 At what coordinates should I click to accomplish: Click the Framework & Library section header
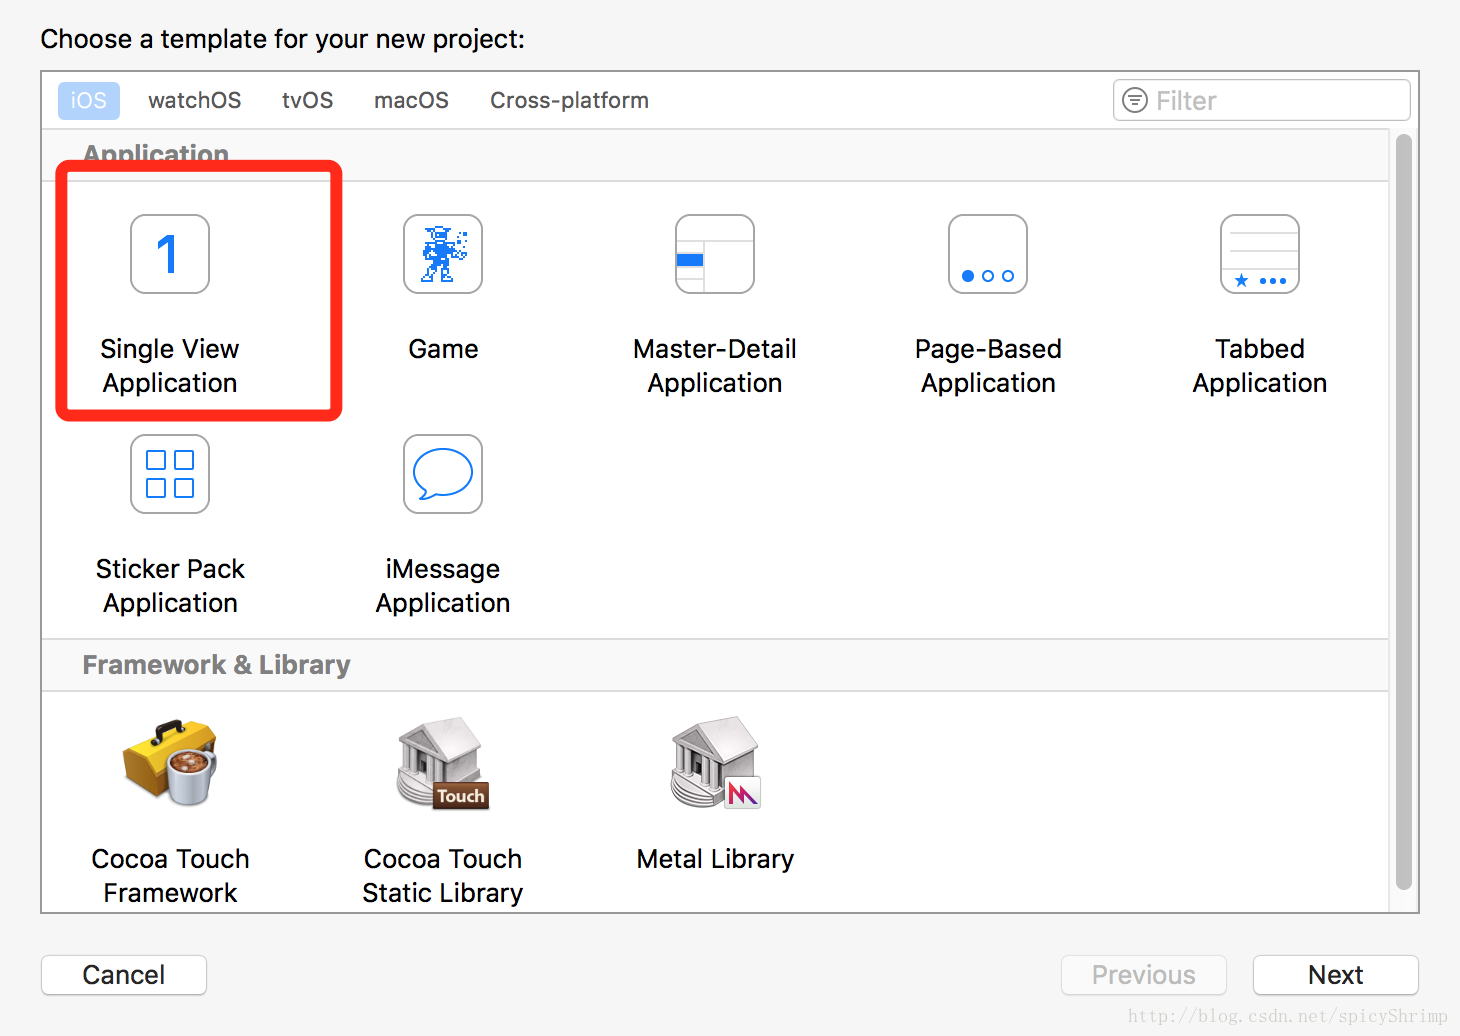click(x=216, y=665)
